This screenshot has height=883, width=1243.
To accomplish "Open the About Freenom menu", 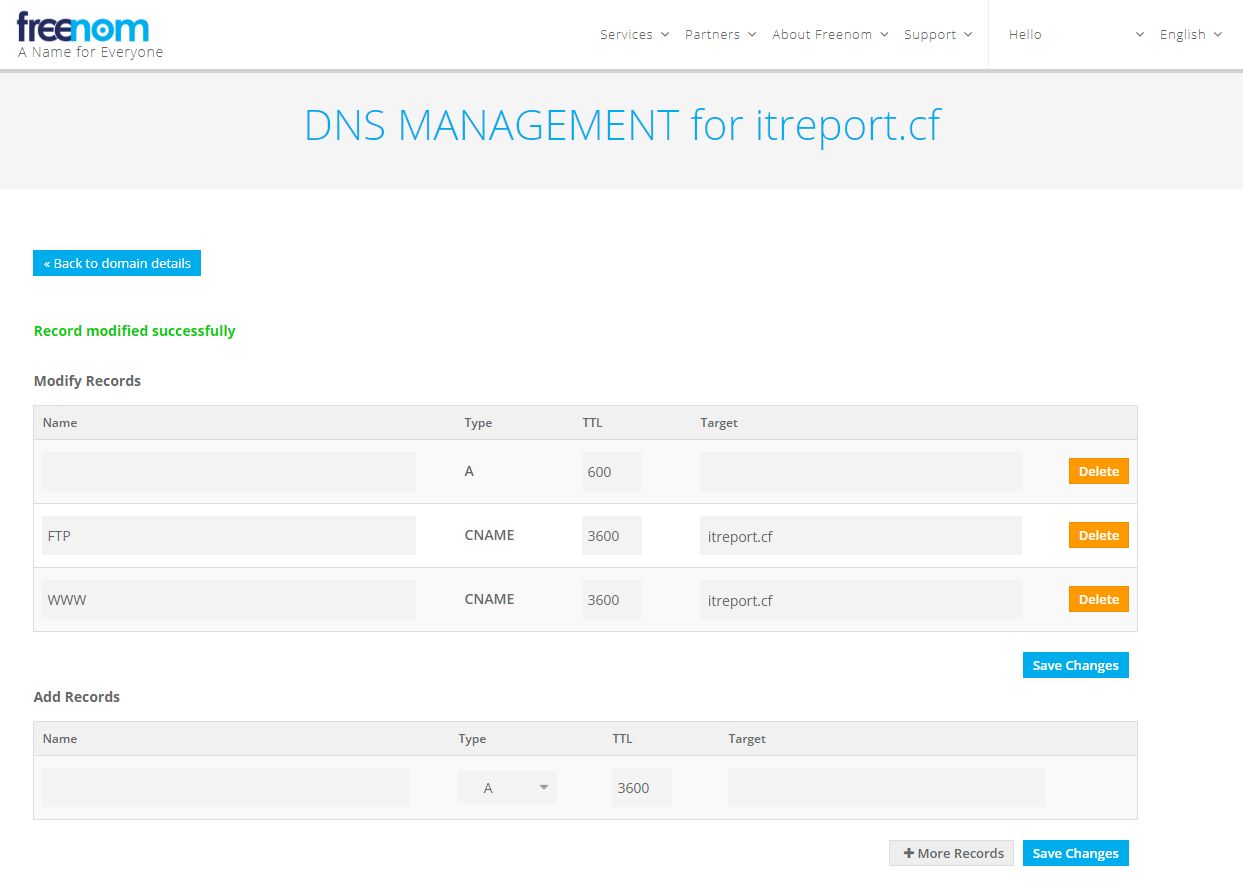I will (x=829, y=34).
